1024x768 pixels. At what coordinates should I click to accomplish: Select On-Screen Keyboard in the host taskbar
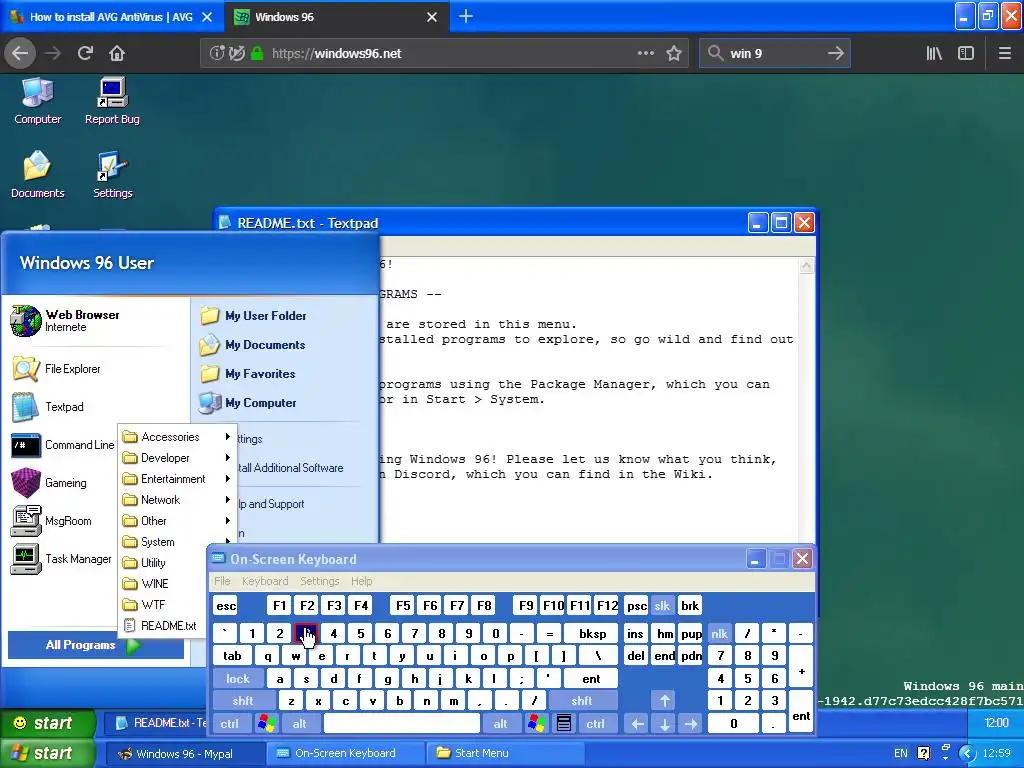[344, 753]
